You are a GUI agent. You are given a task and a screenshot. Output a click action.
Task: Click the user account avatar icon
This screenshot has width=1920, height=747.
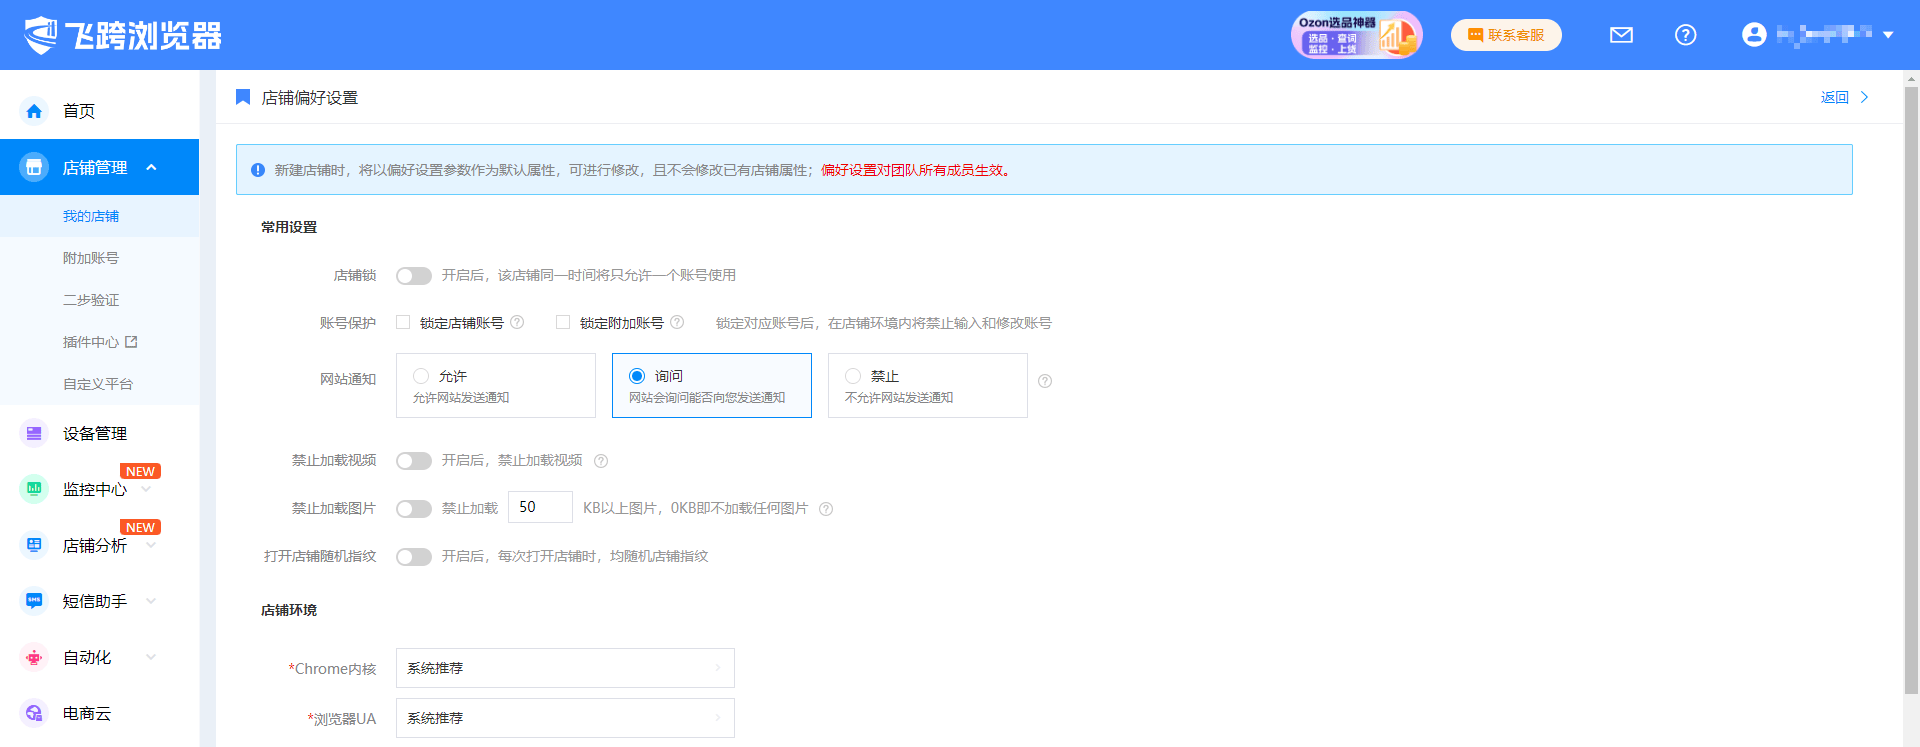point(1754,35)
